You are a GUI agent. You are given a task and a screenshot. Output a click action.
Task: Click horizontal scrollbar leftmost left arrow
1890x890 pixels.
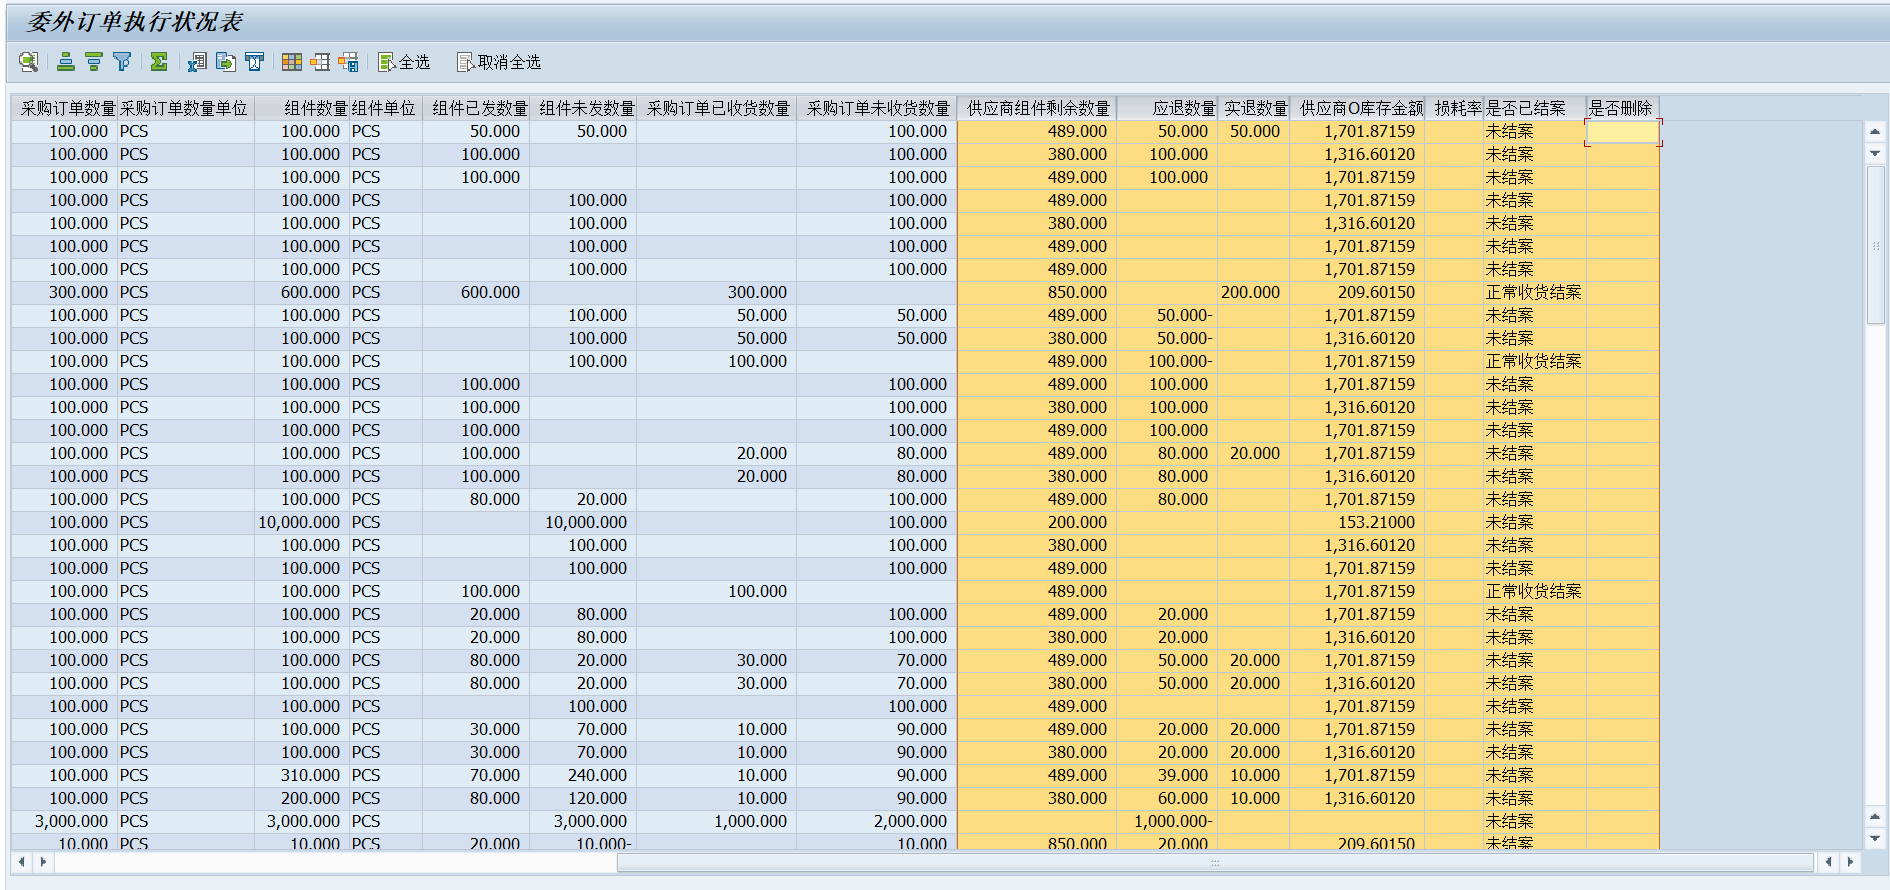21,861
